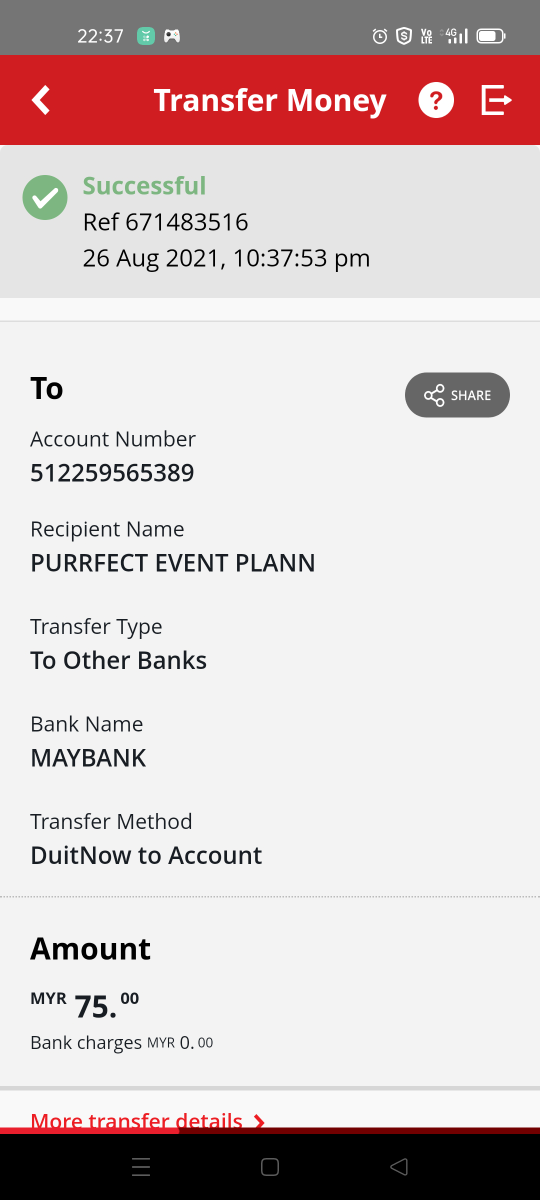Tap recipient name PURRFECT EVENT PLANN
The image size is (540, 1200).
tap(173, 563)
